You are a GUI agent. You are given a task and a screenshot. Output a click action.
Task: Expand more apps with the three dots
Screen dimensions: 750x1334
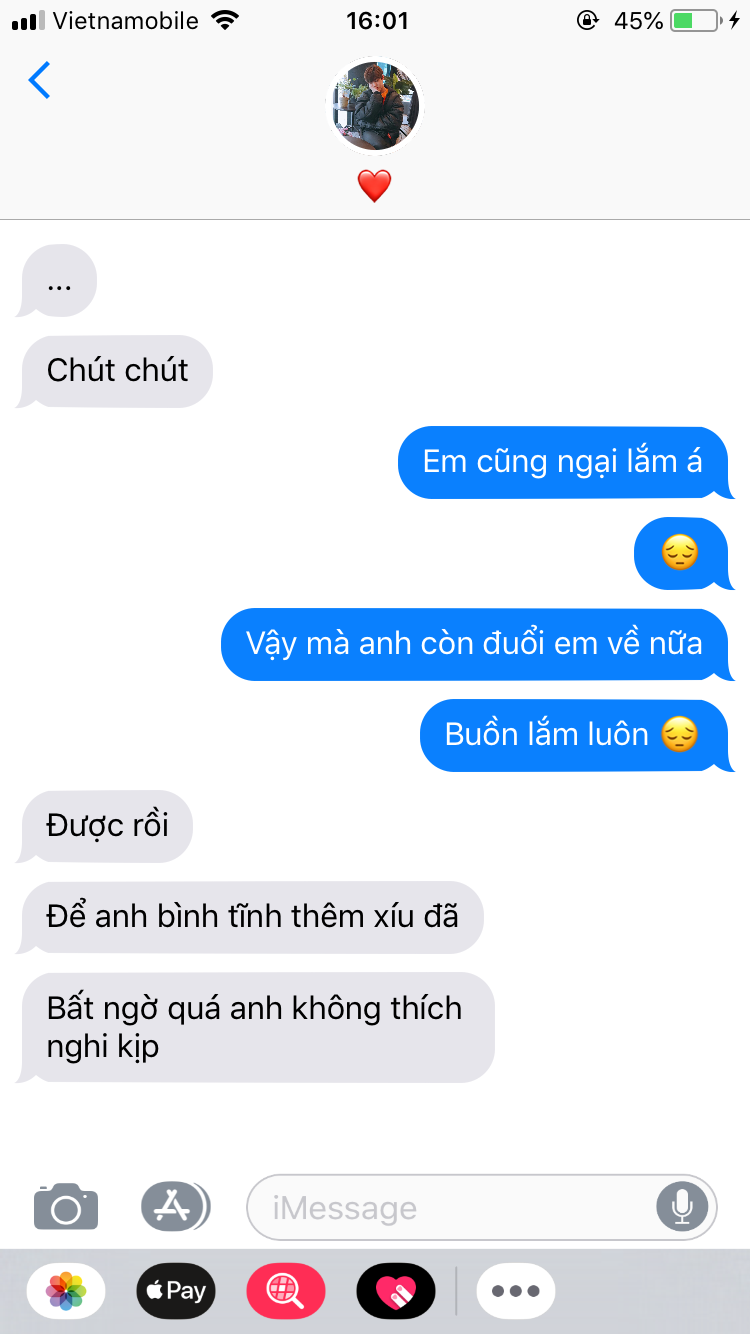(x=516, y=1291)
